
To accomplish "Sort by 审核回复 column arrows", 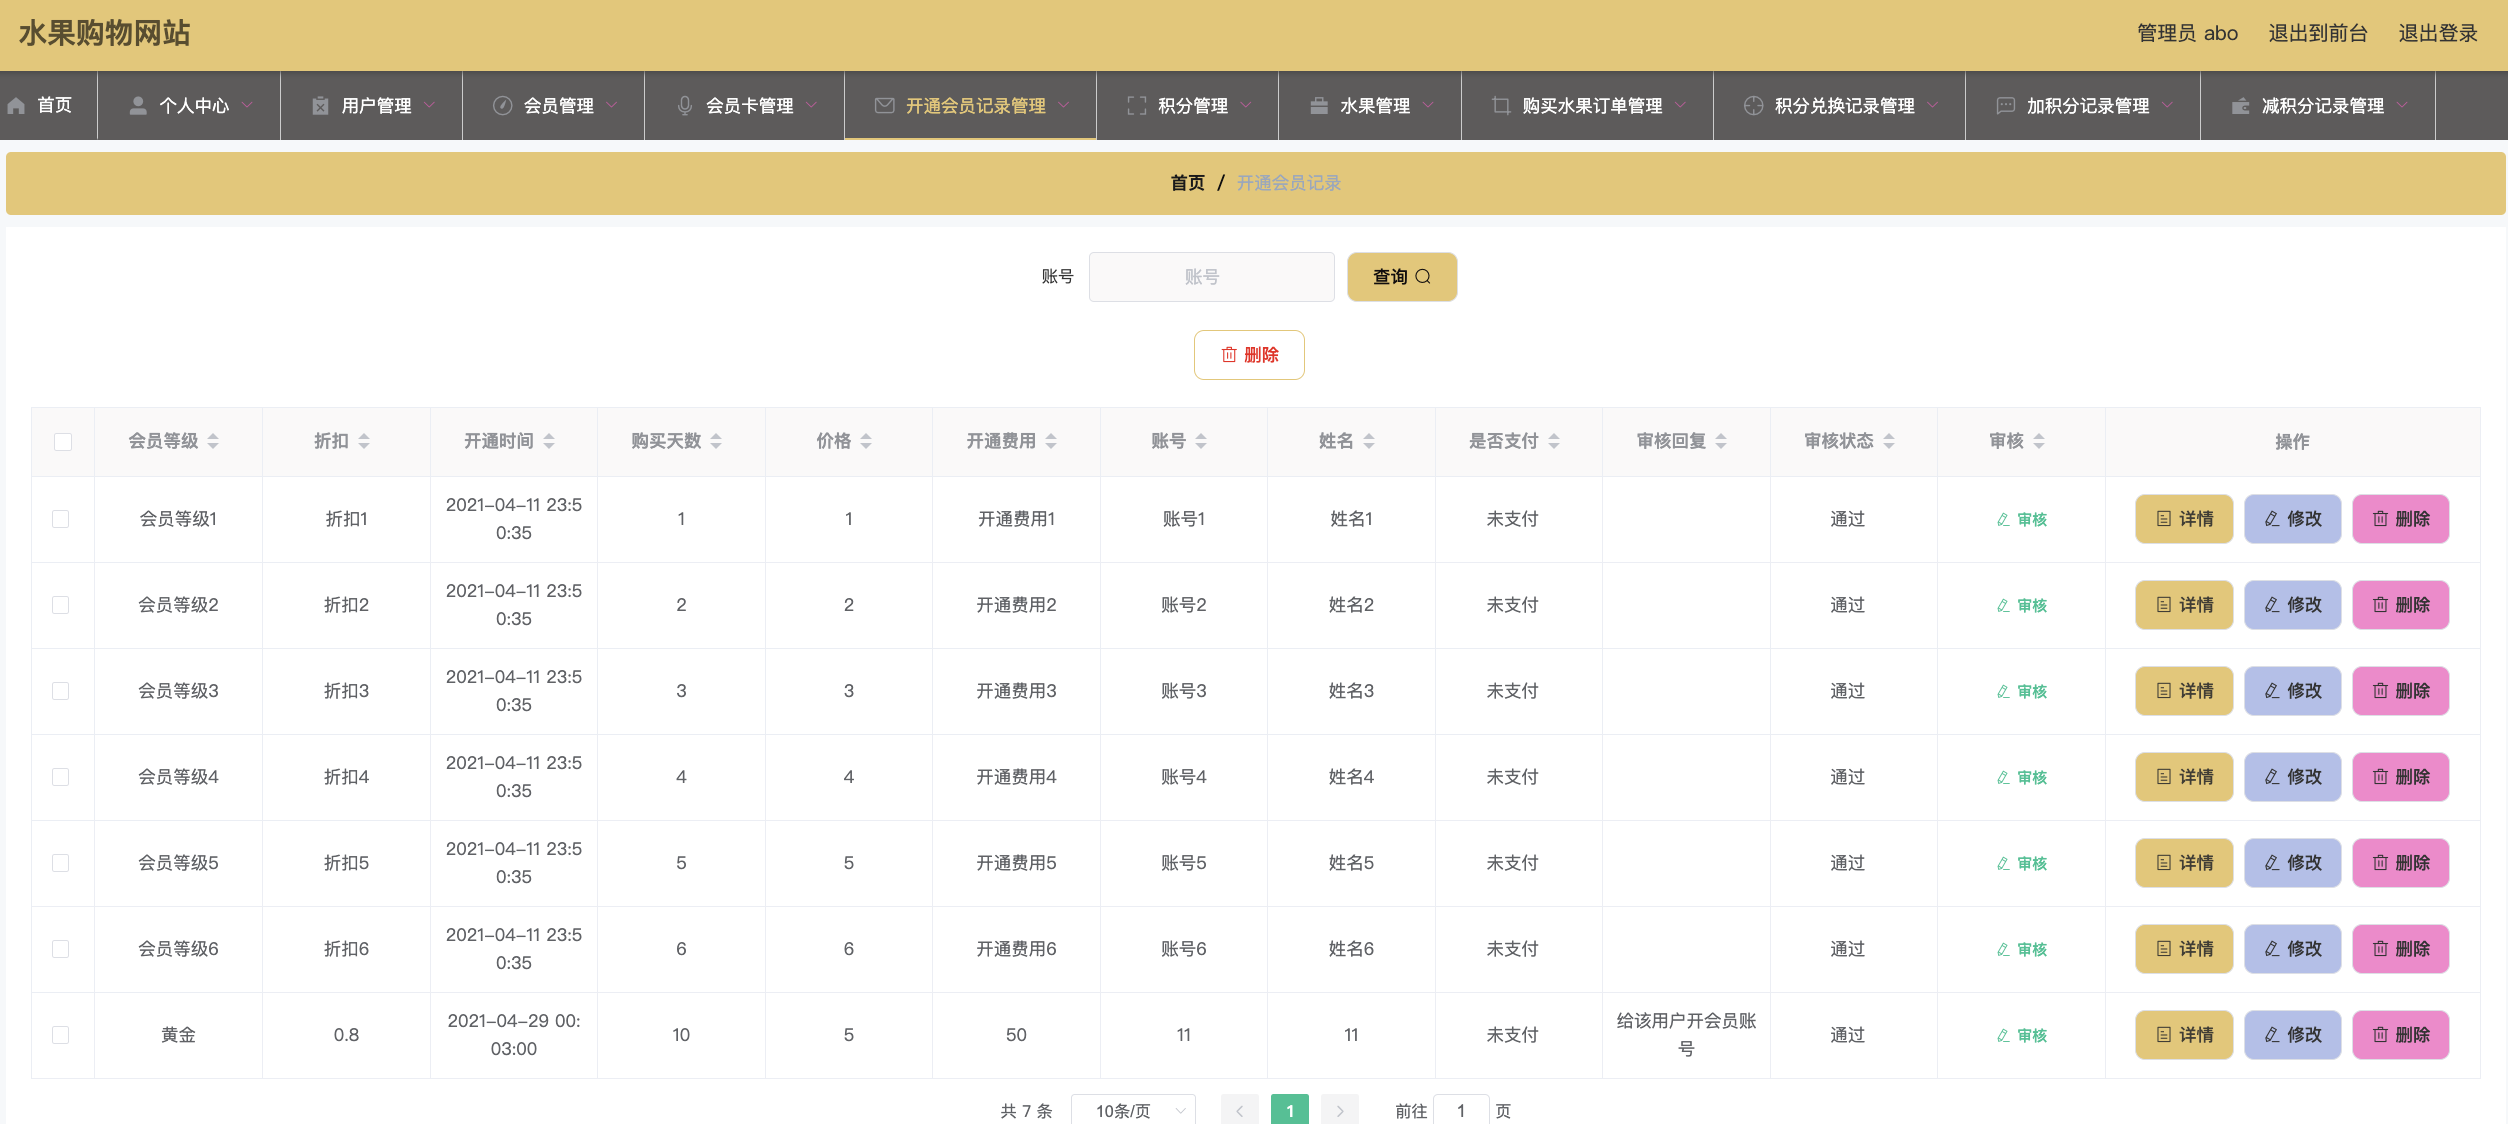I will click(x=1721, y=441).
